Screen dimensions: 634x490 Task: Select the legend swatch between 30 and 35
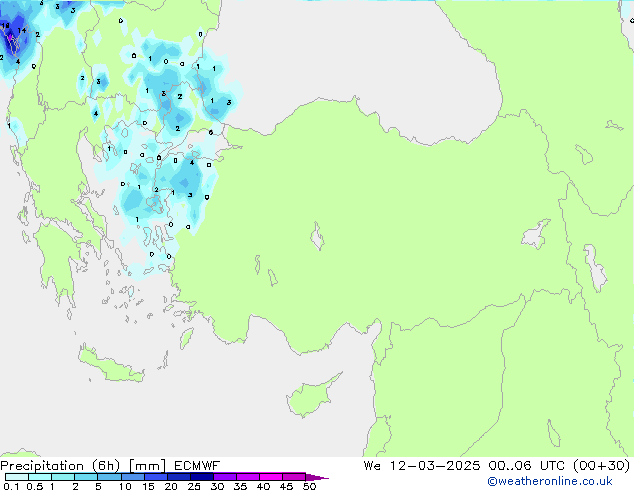click(x=225, y=477)
